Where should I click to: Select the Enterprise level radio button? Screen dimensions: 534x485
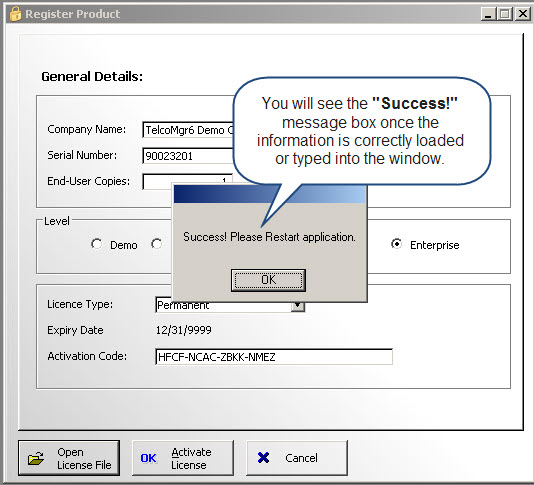pos(396,244)
